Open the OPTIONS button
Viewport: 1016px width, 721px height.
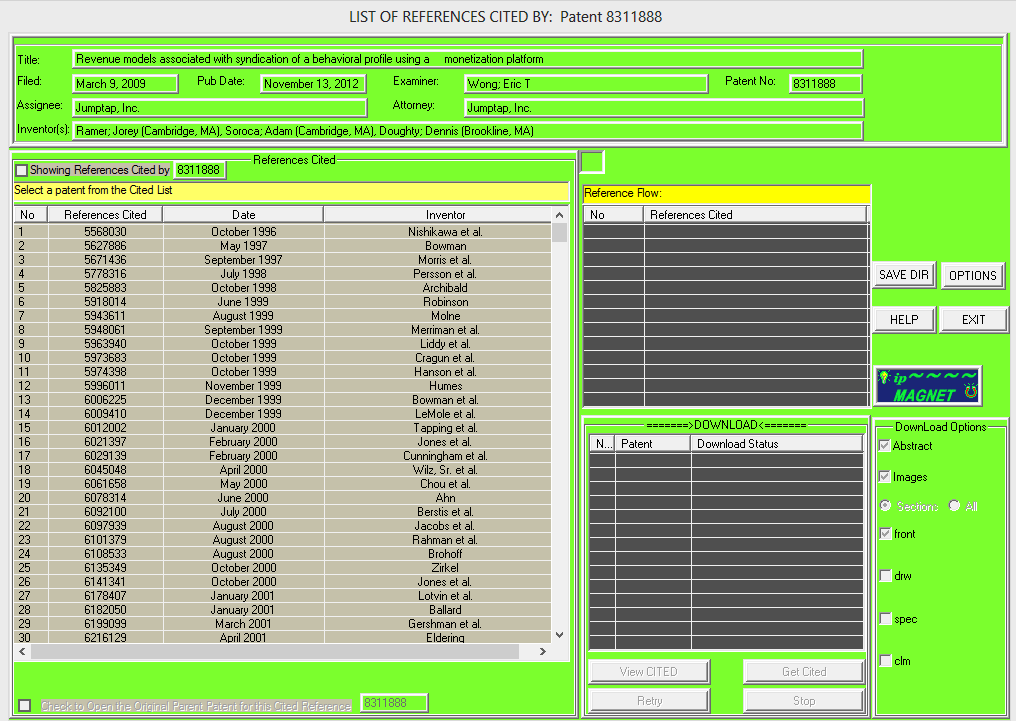coord(973,276)
